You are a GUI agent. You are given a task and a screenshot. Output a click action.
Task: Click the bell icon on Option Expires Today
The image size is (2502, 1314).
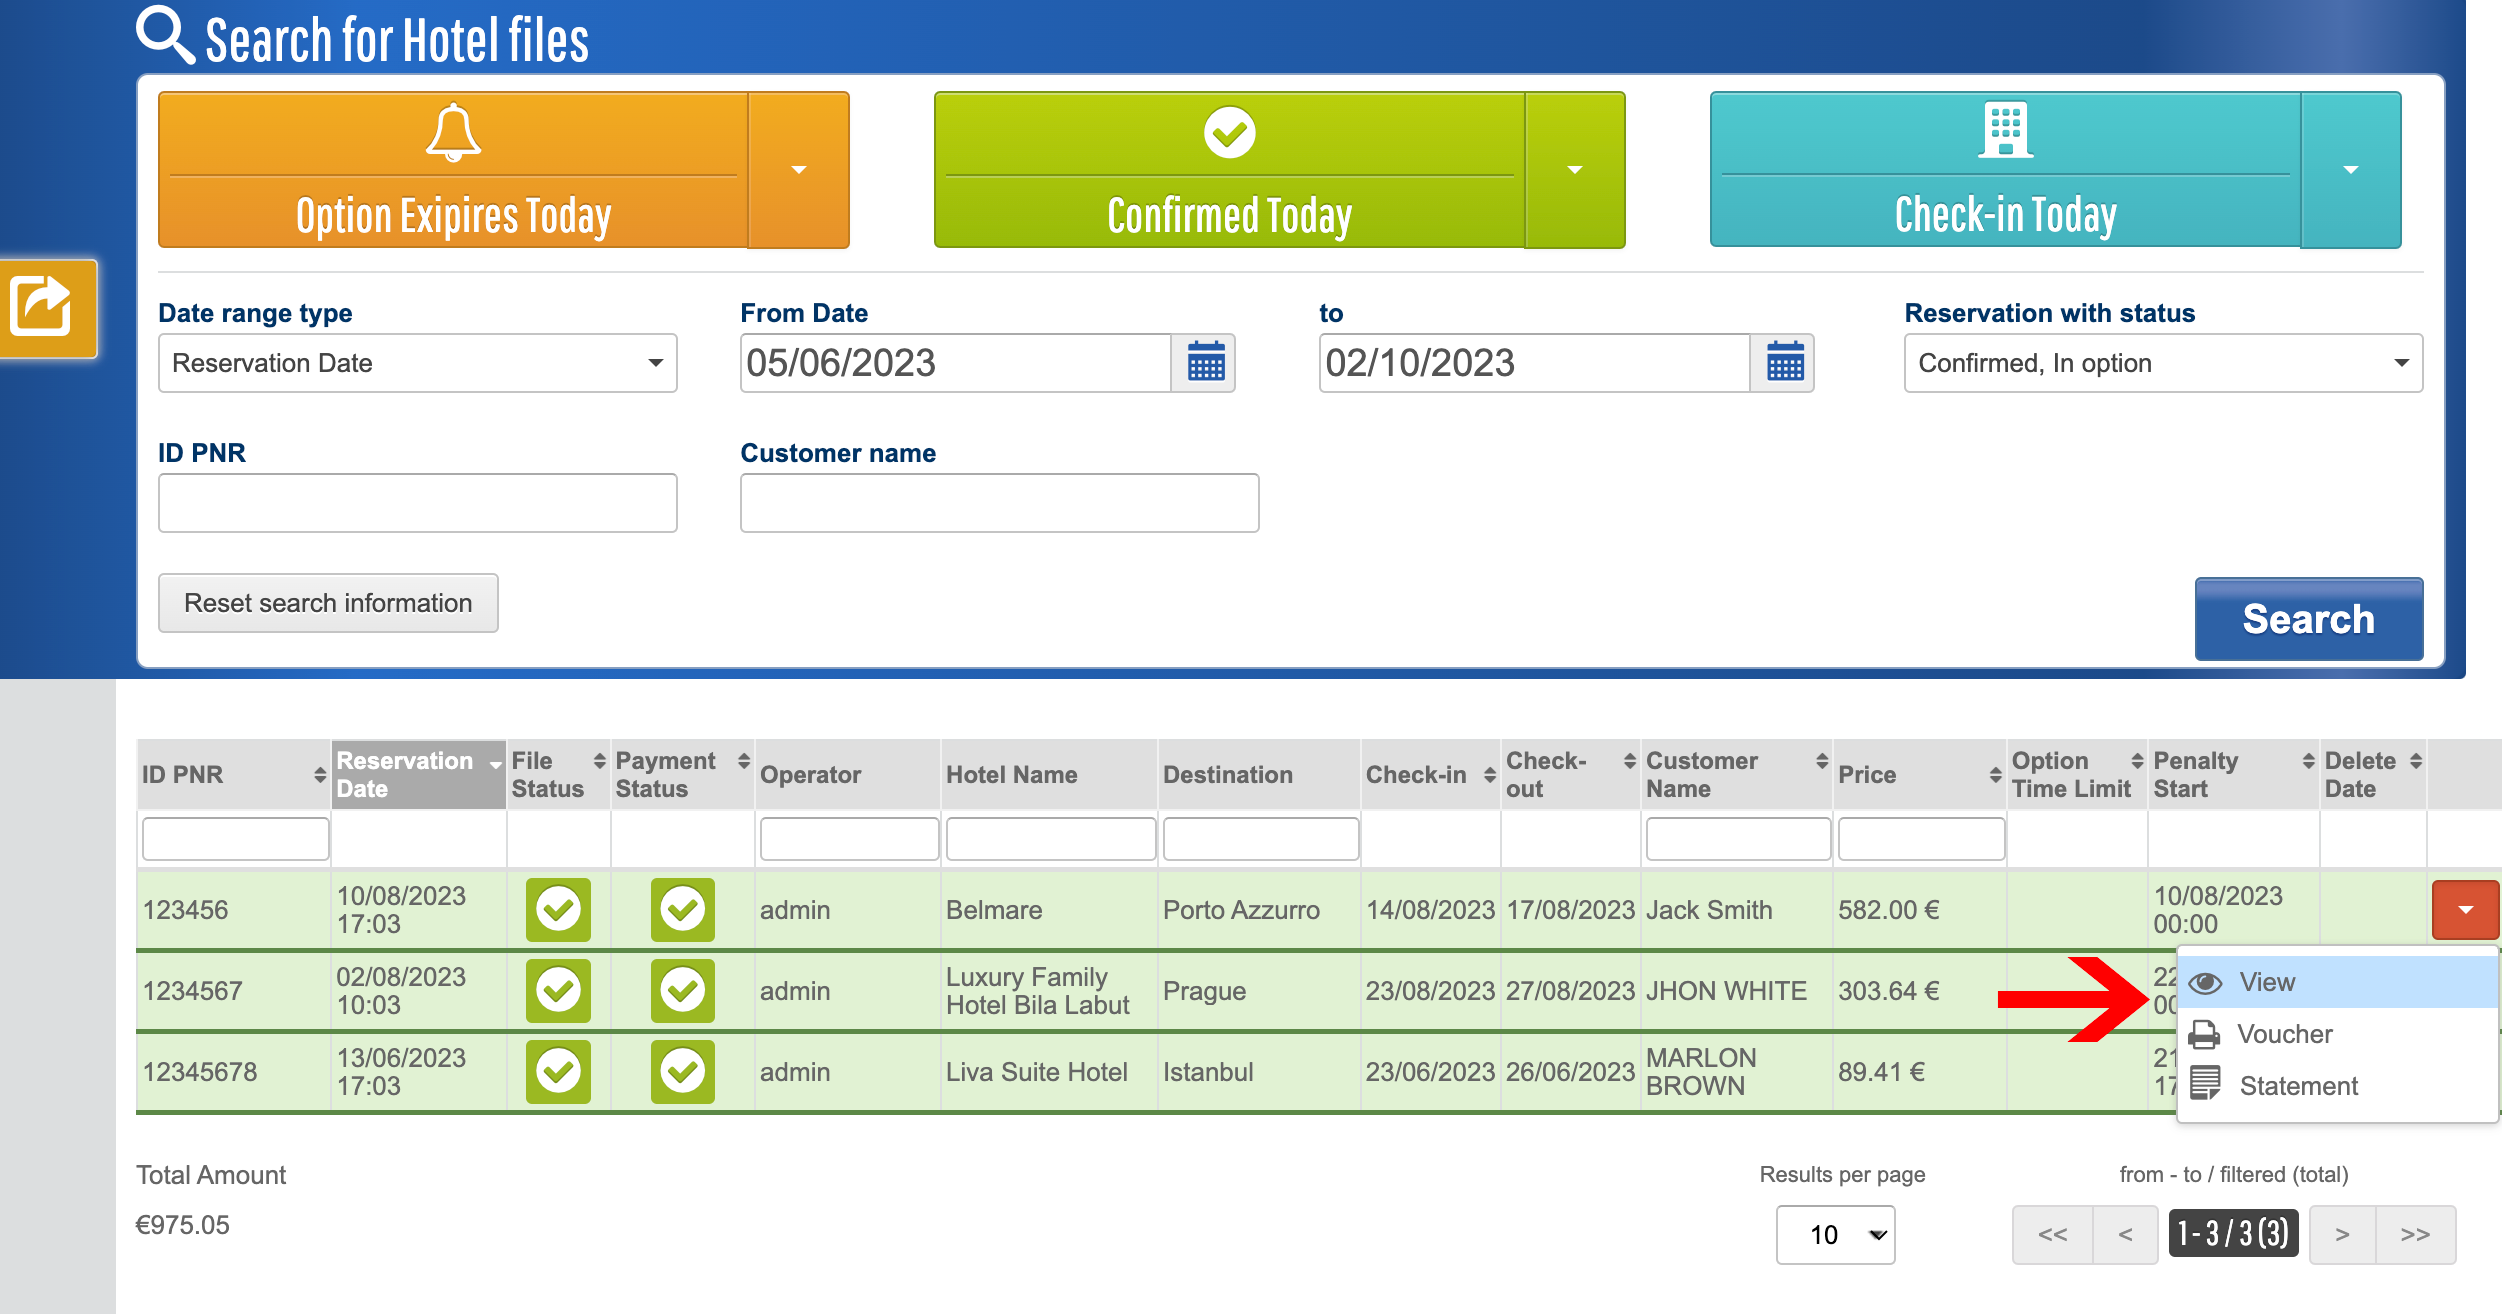coord(453,132)
